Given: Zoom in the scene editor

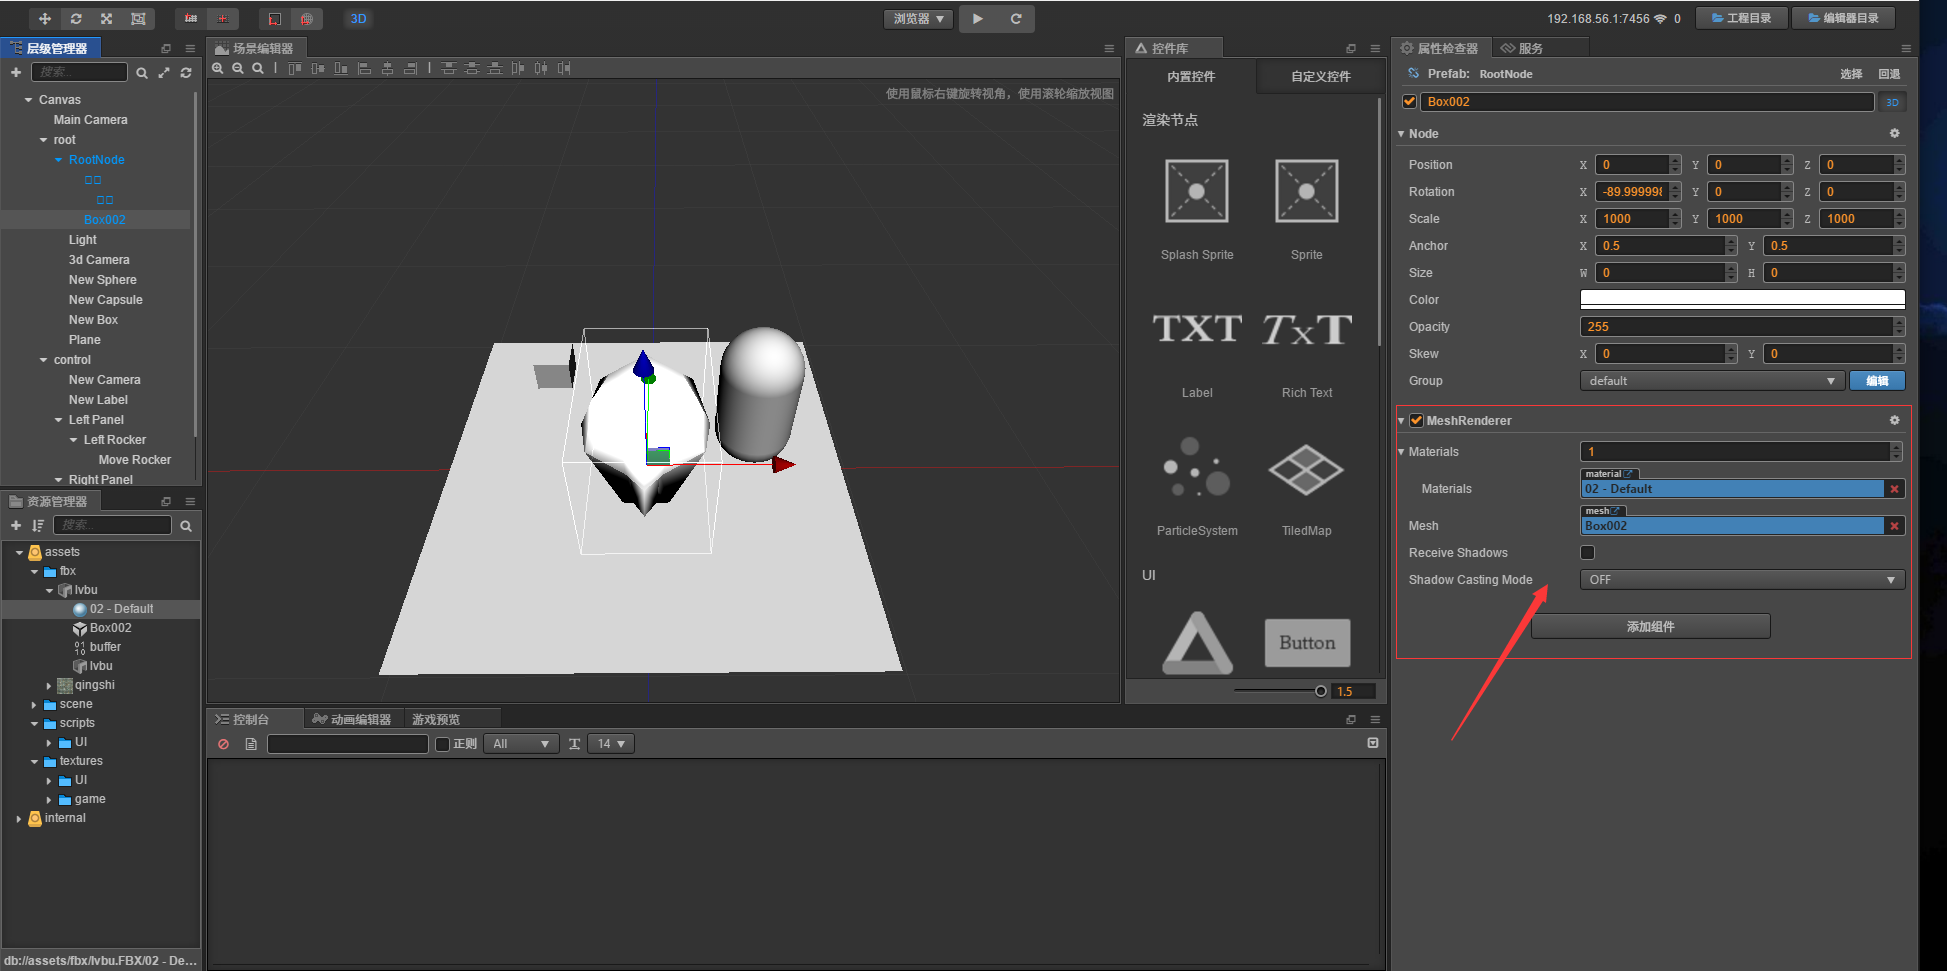Looking at the screenshot, I should coord(218,68).
